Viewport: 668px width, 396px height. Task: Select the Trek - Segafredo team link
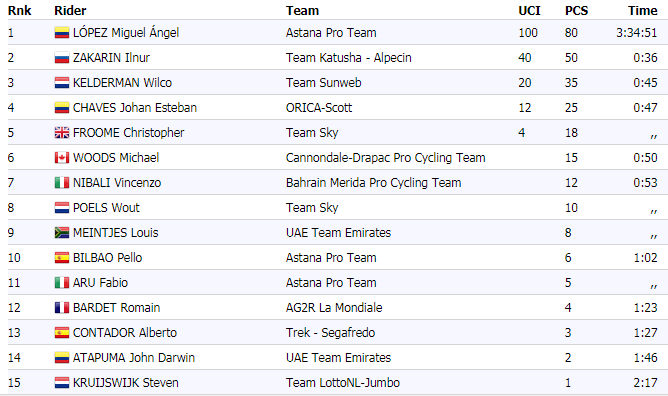(330, 333)
